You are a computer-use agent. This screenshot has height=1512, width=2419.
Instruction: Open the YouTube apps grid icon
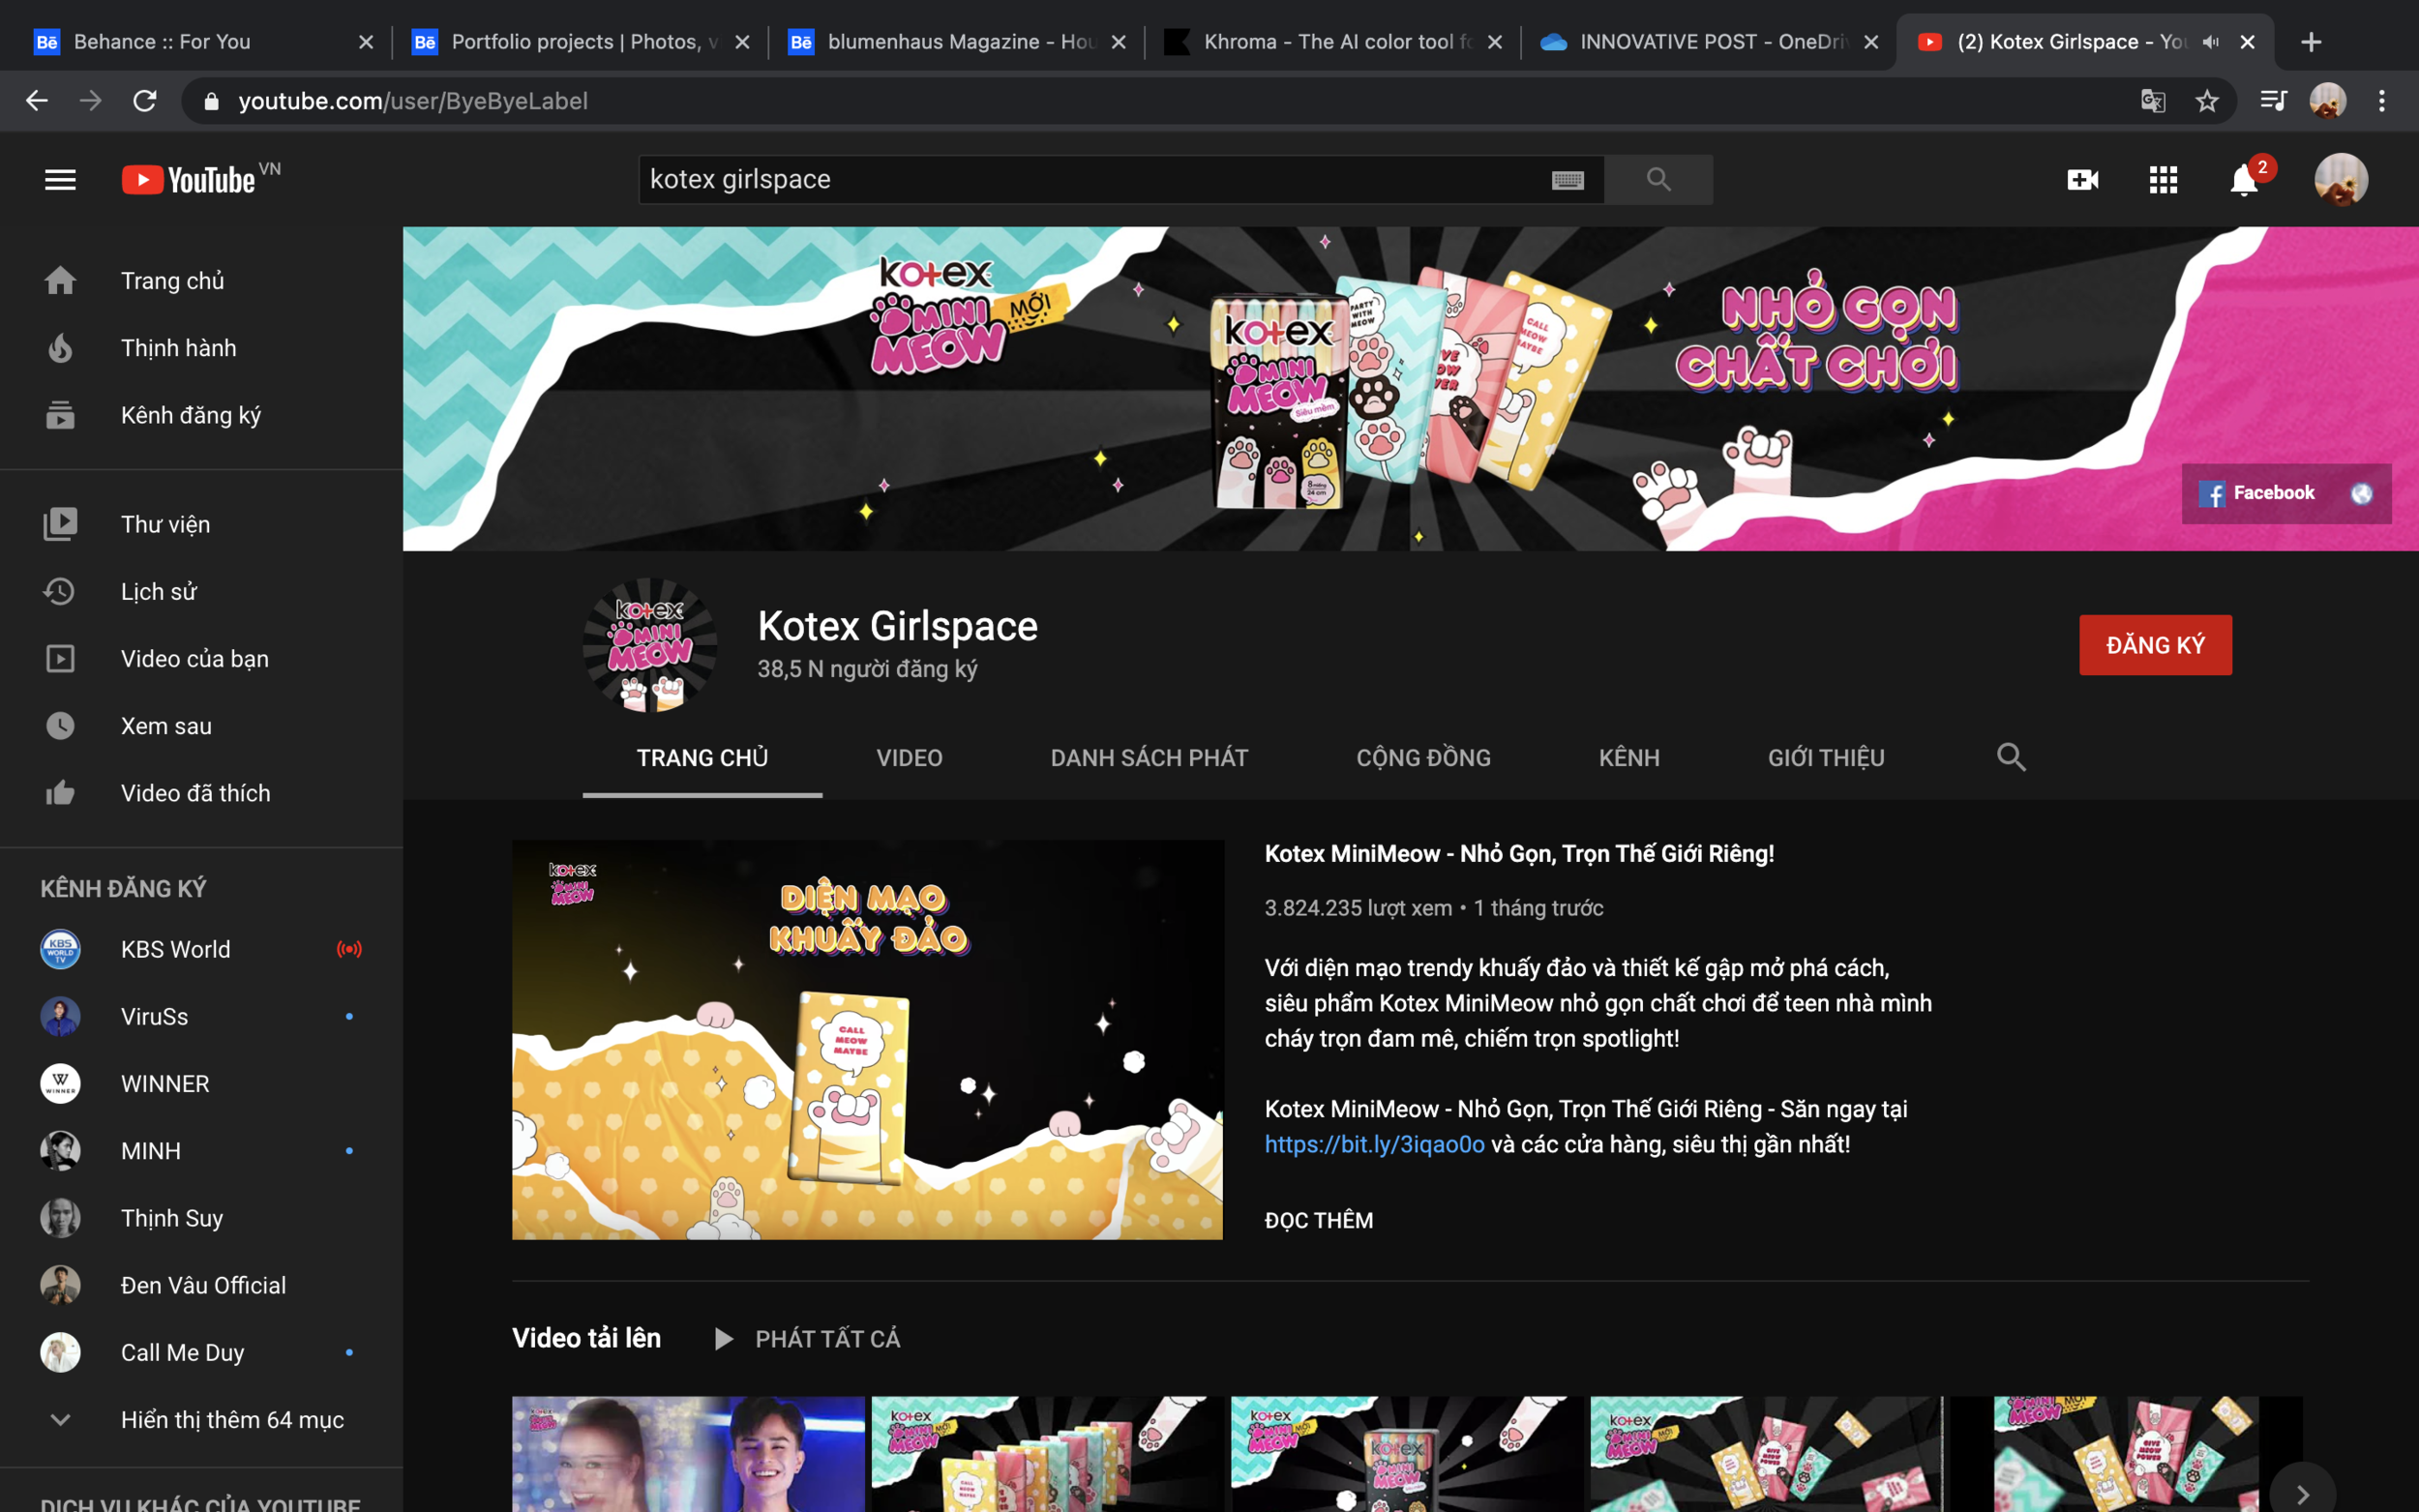(x=2163, y=180)
